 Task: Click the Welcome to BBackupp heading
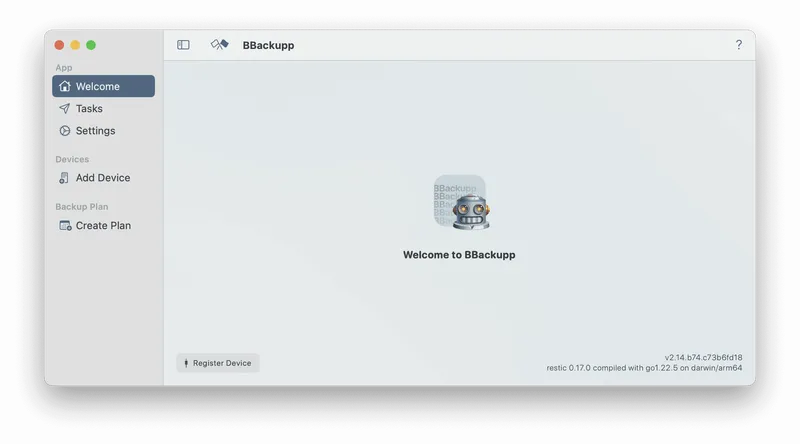(x=459, y=255)
